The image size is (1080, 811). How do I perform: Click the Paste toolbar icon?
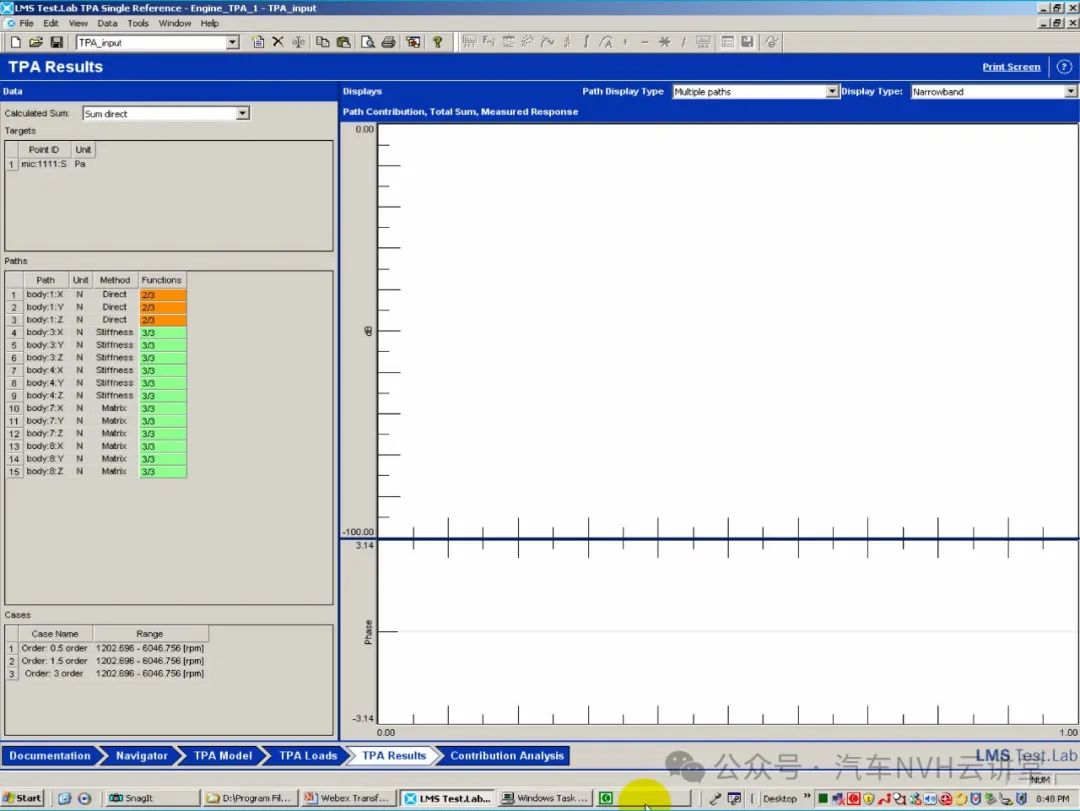[343, 42]
